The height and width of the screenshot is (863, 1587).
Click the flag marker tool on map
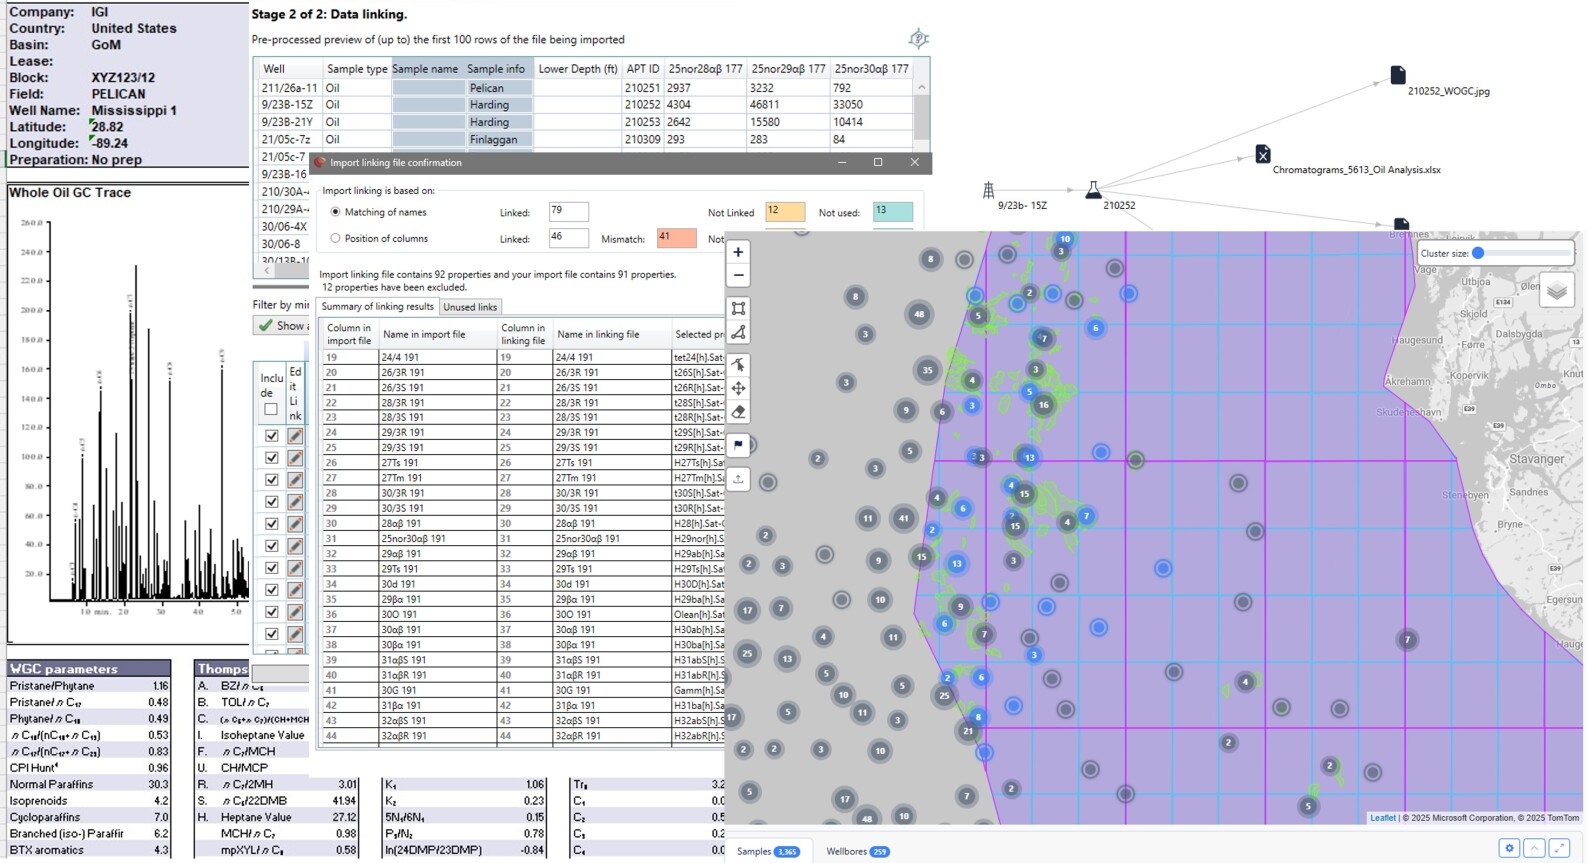[x=738, y=445]
